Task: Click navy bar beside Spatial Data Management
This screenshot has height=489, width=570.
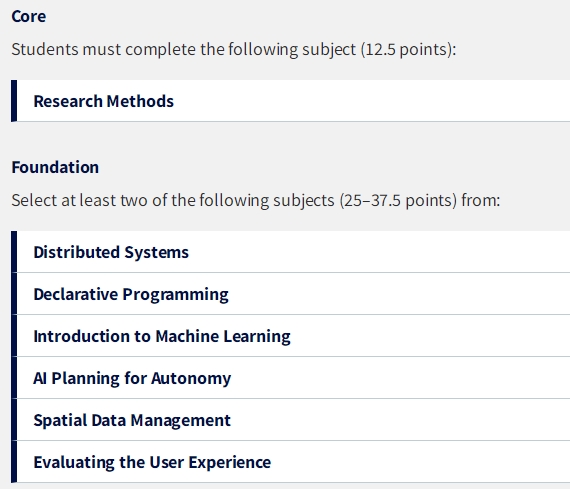Action: click(14, 420)
